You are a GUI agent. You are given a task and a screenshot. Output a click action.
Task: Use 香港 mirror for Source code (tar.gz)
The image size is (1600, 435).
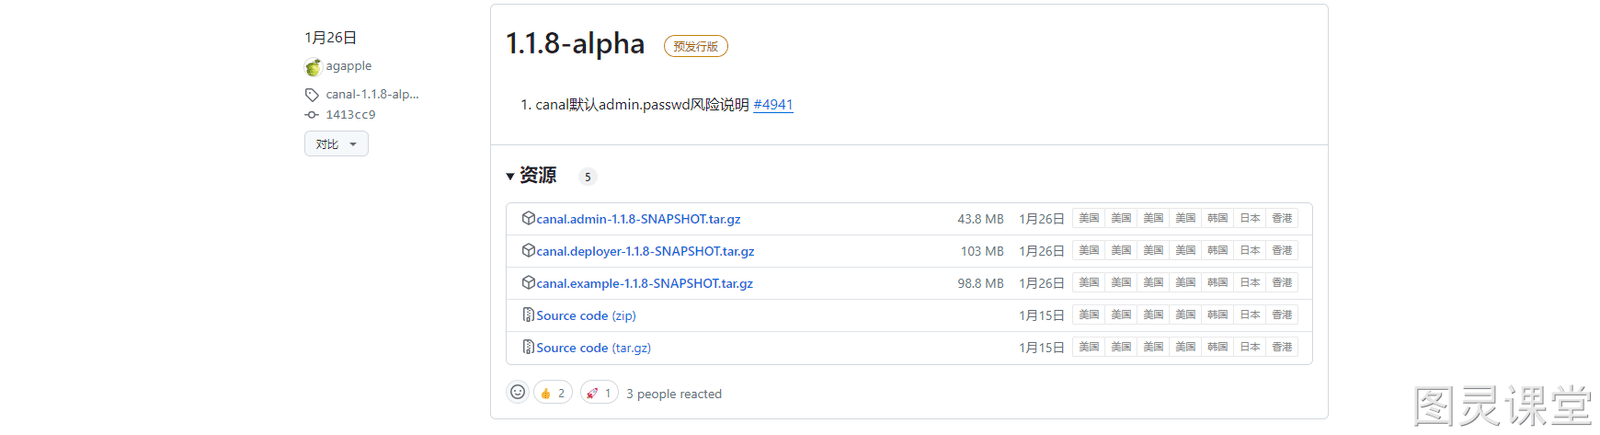tap(1282, 346)
